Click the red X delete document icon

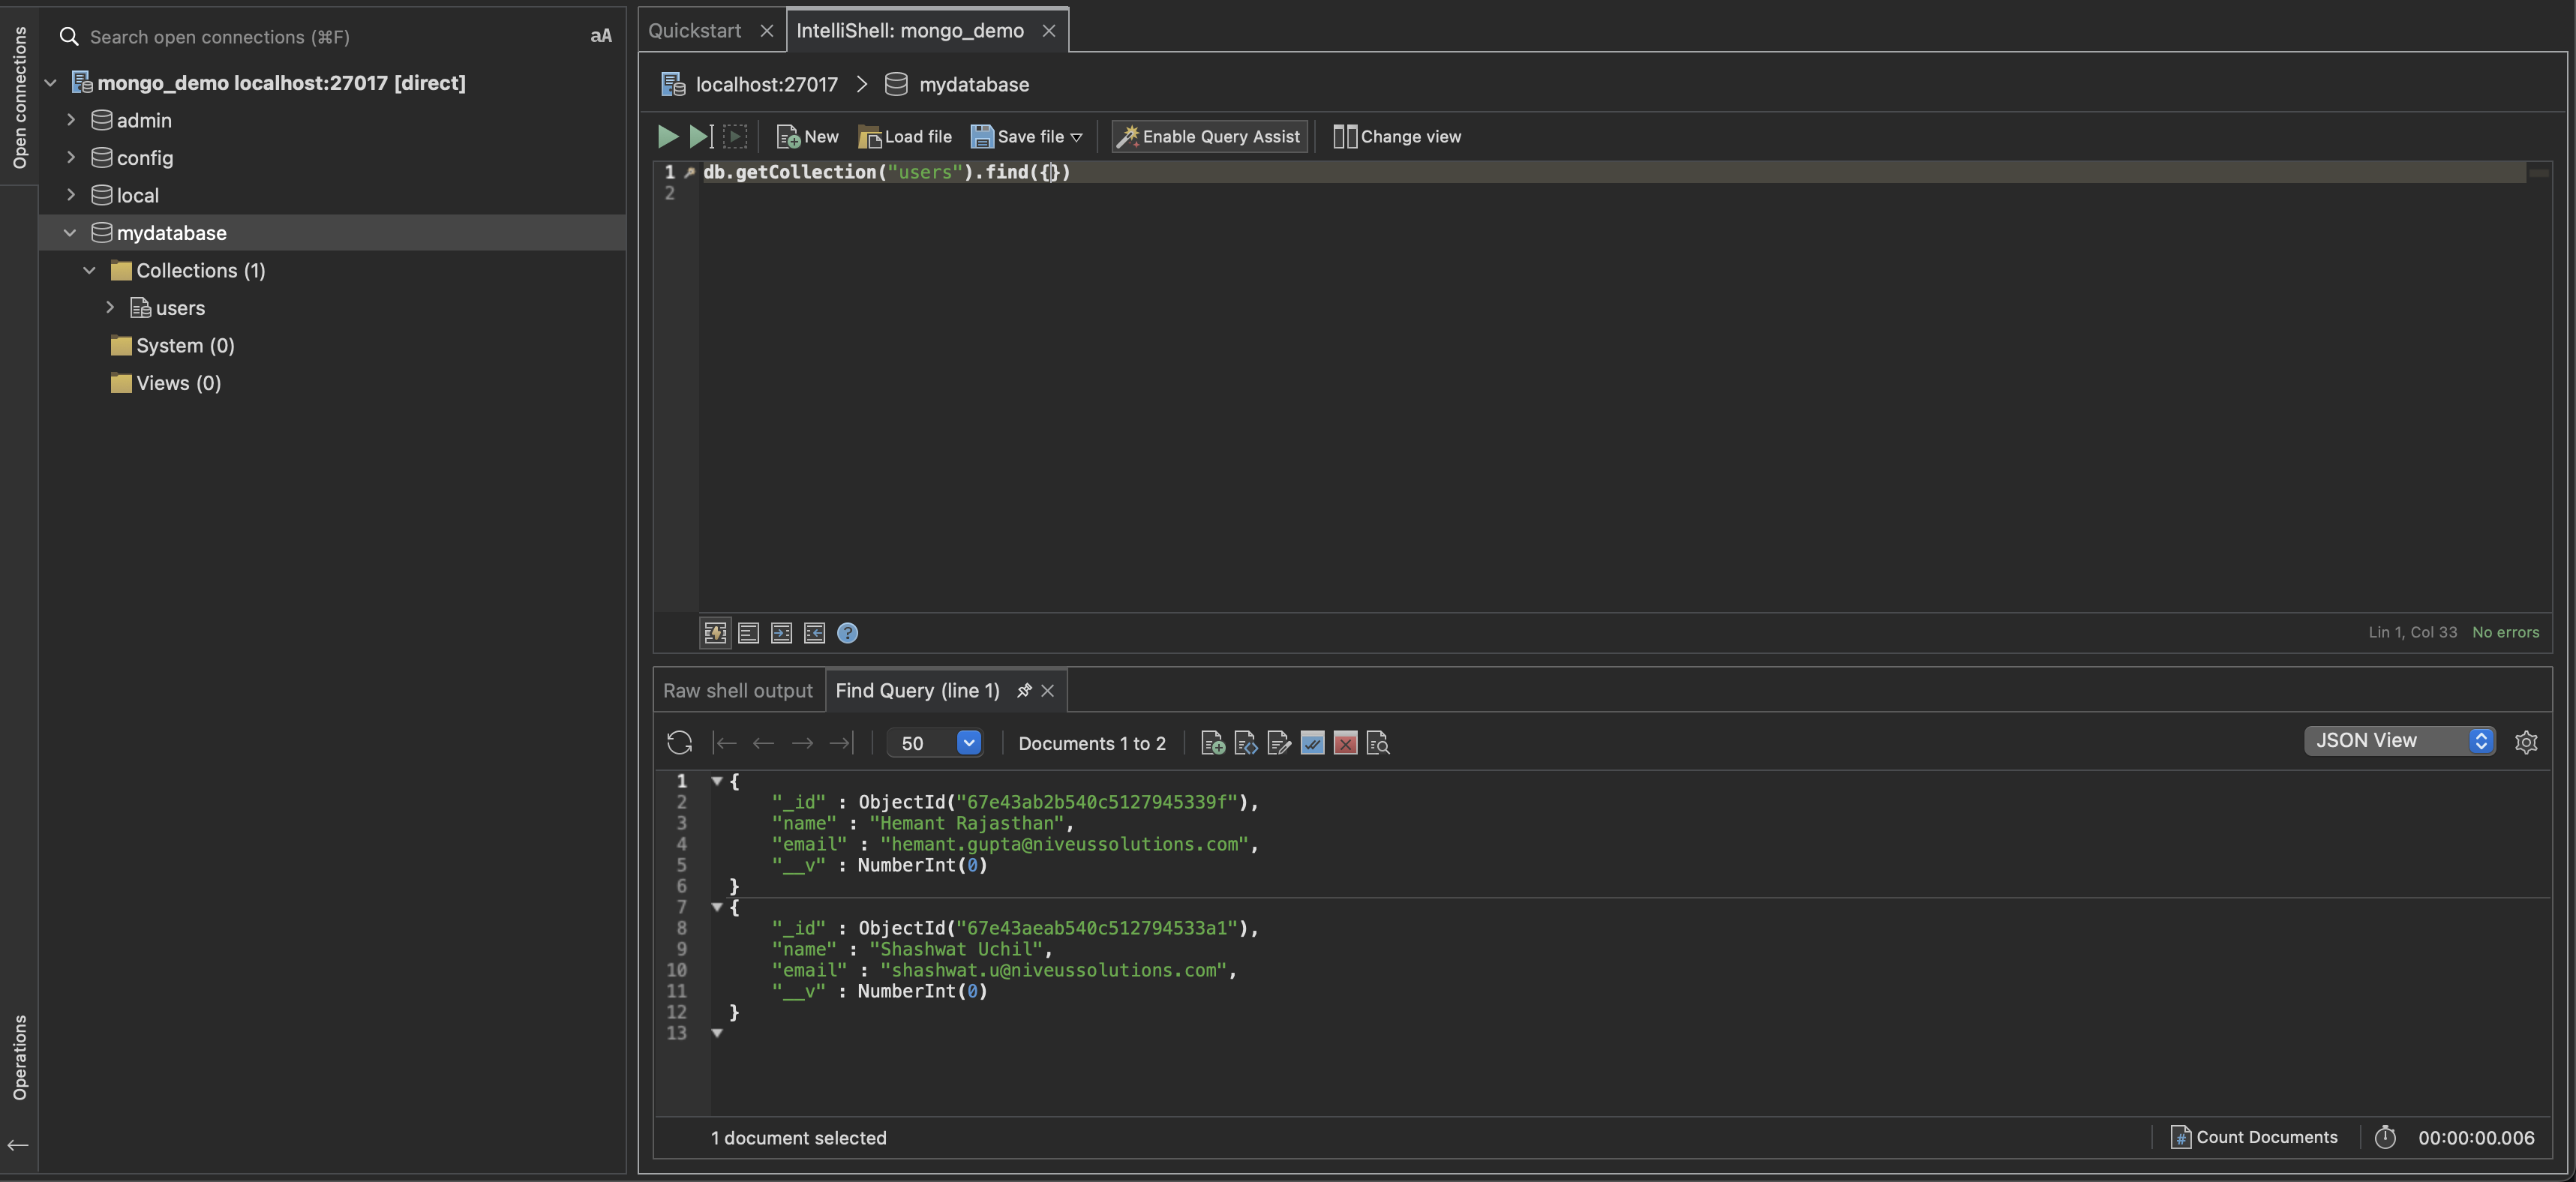[1345, 743]
